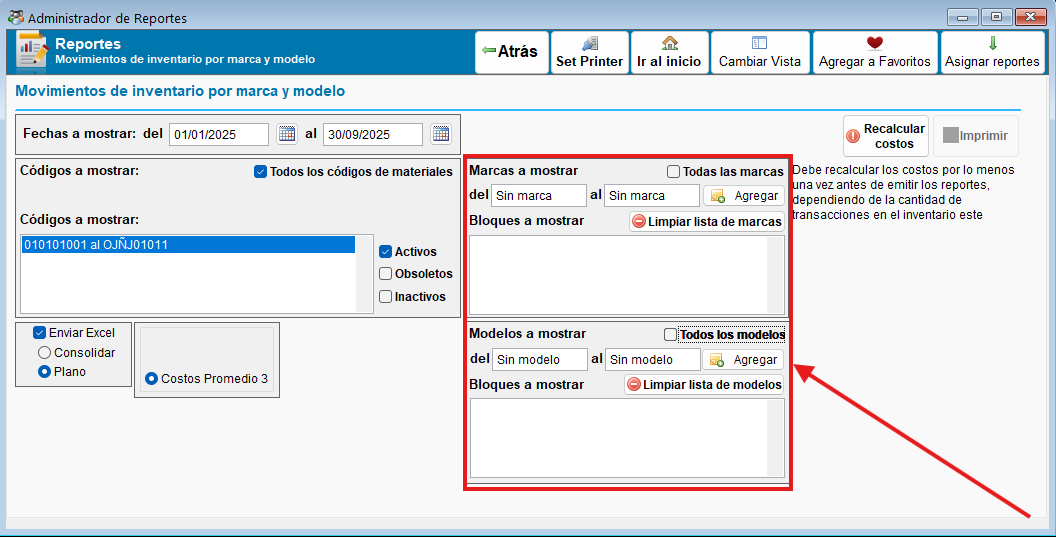The height and width of the screenshot is (540, 1056).
Task: Select the Plano radio option
Action: (44, 372)
